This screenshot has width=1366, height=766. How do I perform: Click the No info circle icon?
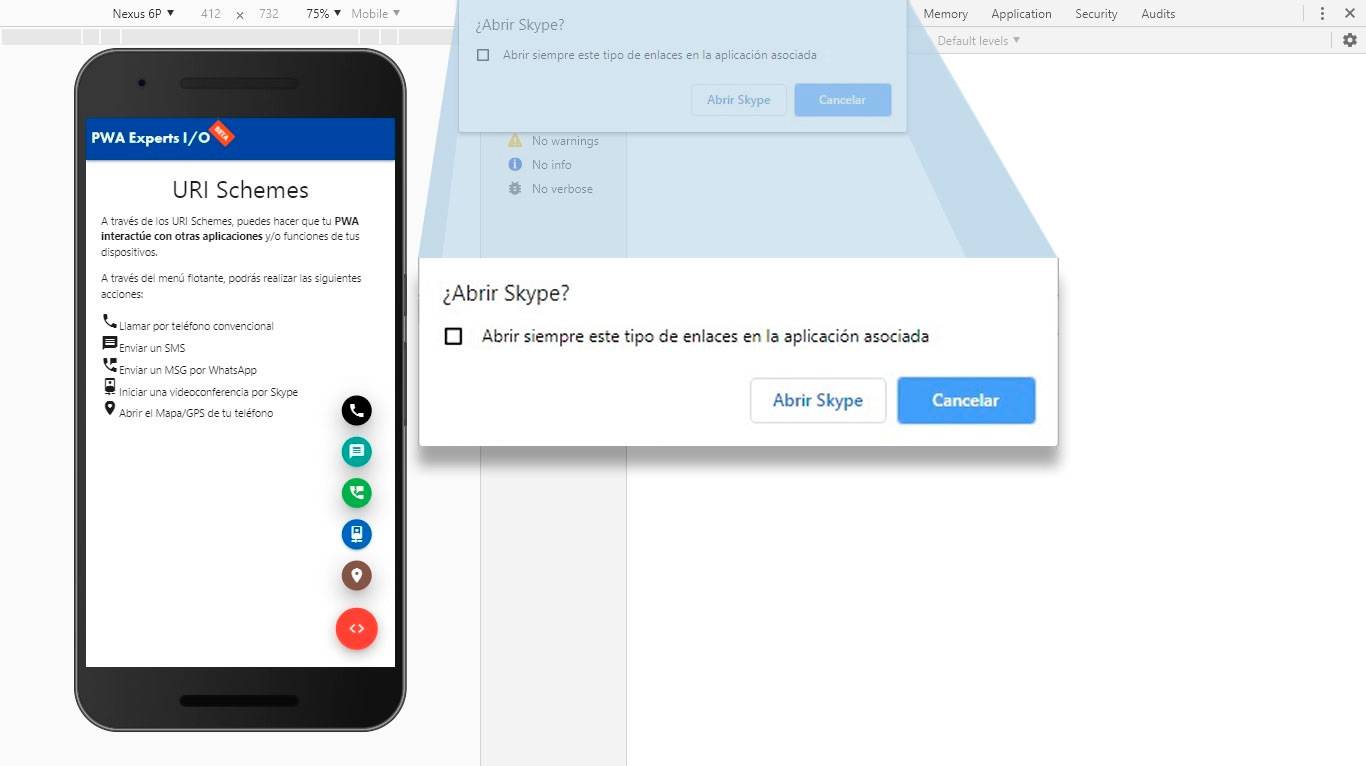point(515,164)
